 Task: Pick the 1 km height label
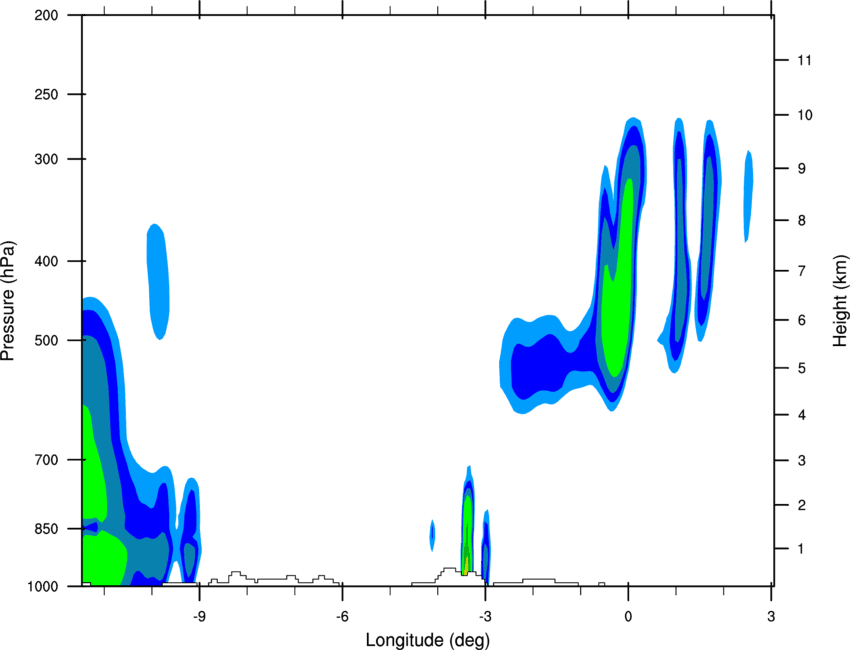tap(801, 549)
